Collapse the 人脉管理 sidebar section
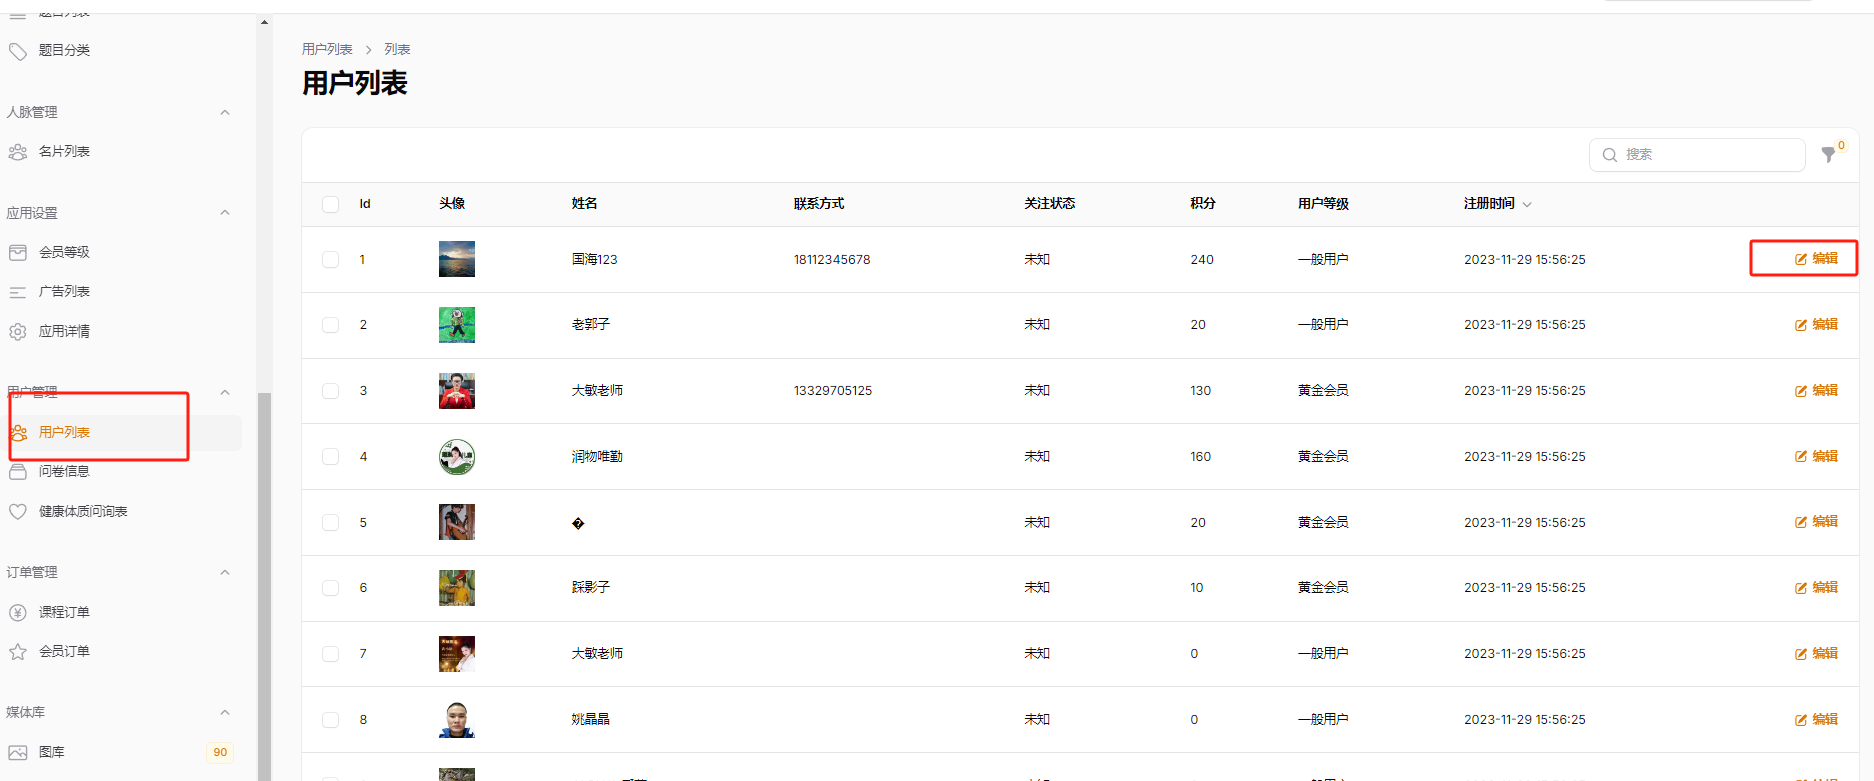 coord(225,113)
